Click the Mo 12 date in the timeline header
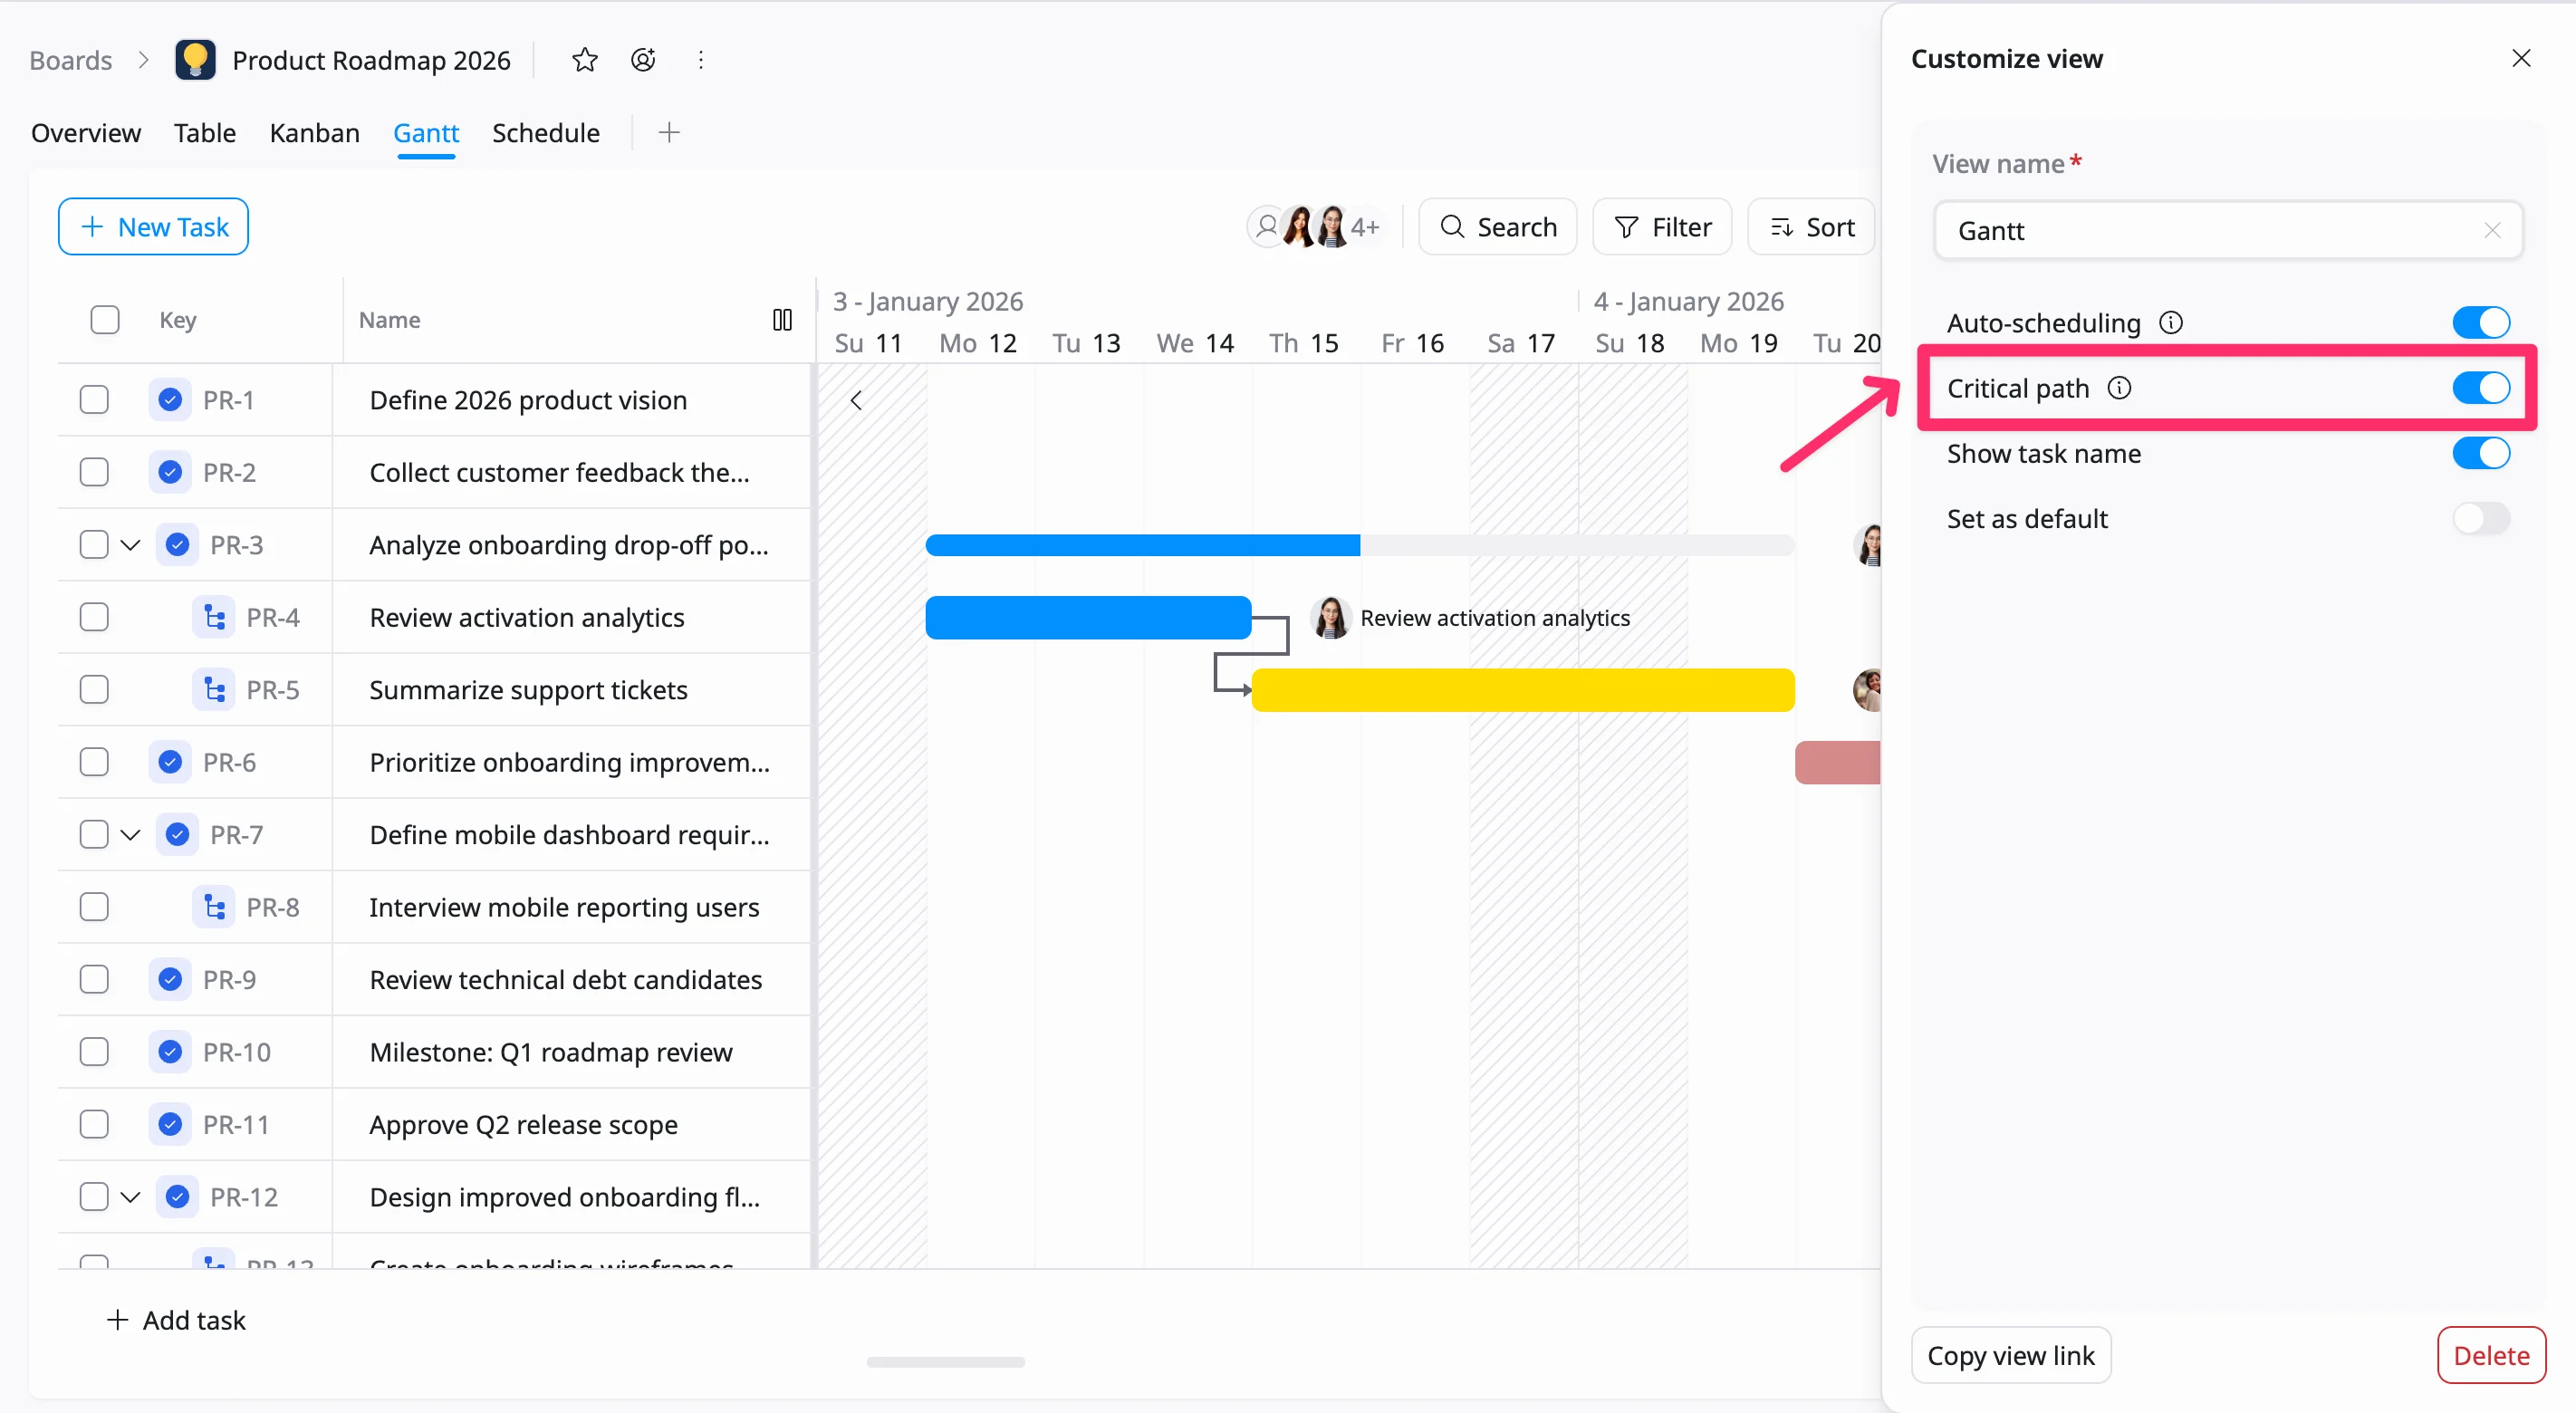The height and width of the screenshot is (1413, 2576). point(978,343)
